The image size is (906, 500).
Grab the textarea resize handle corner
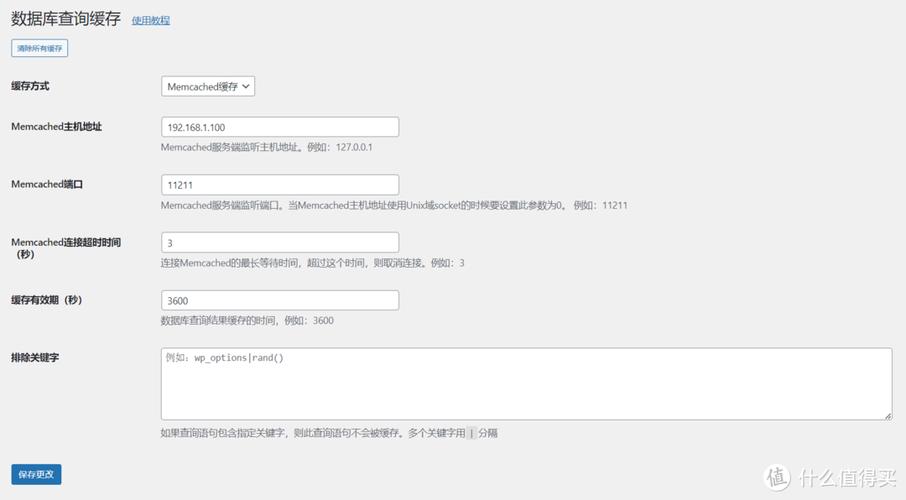[887, 415]
